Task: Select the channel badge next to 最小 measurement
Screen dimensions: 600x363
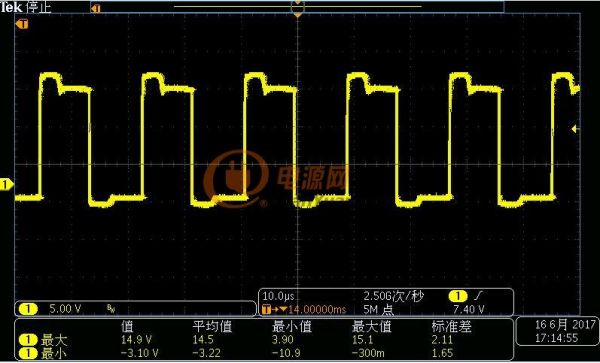Action: [28, 353]
